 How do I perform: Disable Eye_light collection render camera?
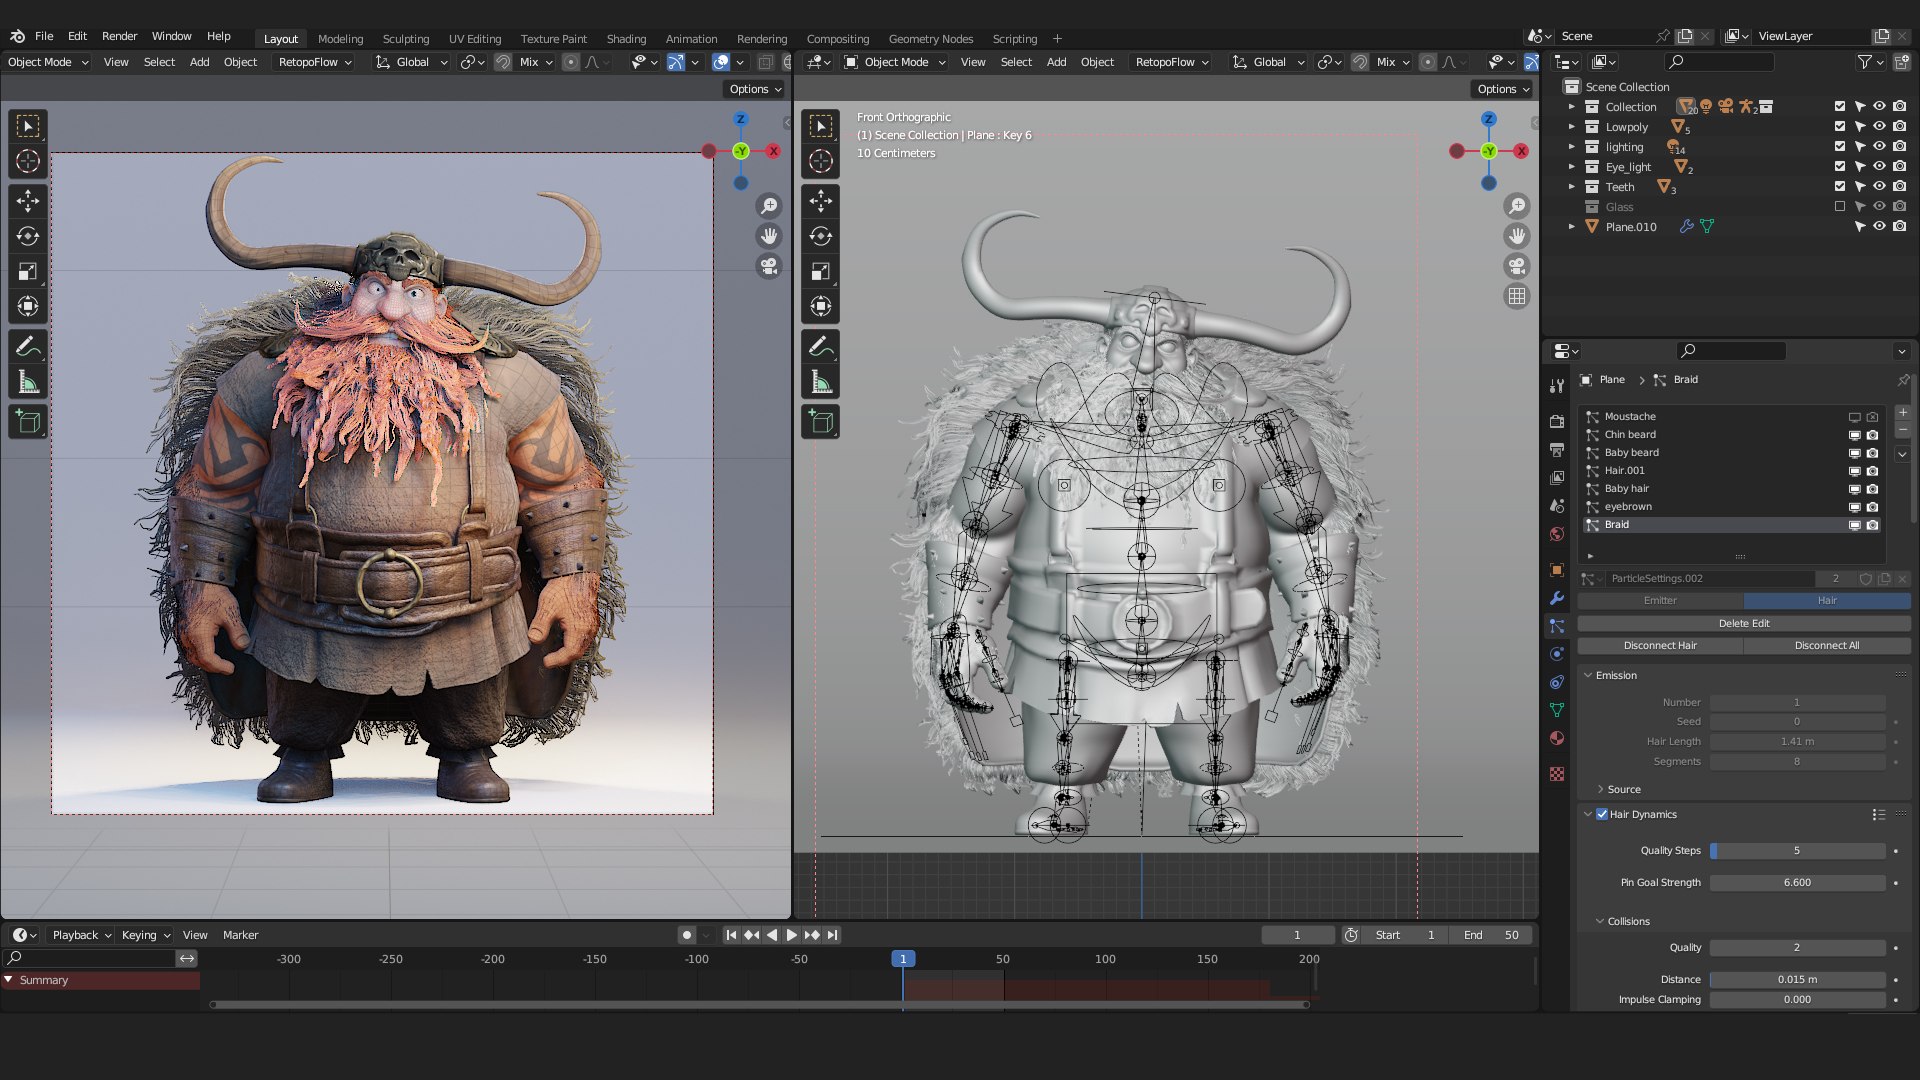[1899, 166]
